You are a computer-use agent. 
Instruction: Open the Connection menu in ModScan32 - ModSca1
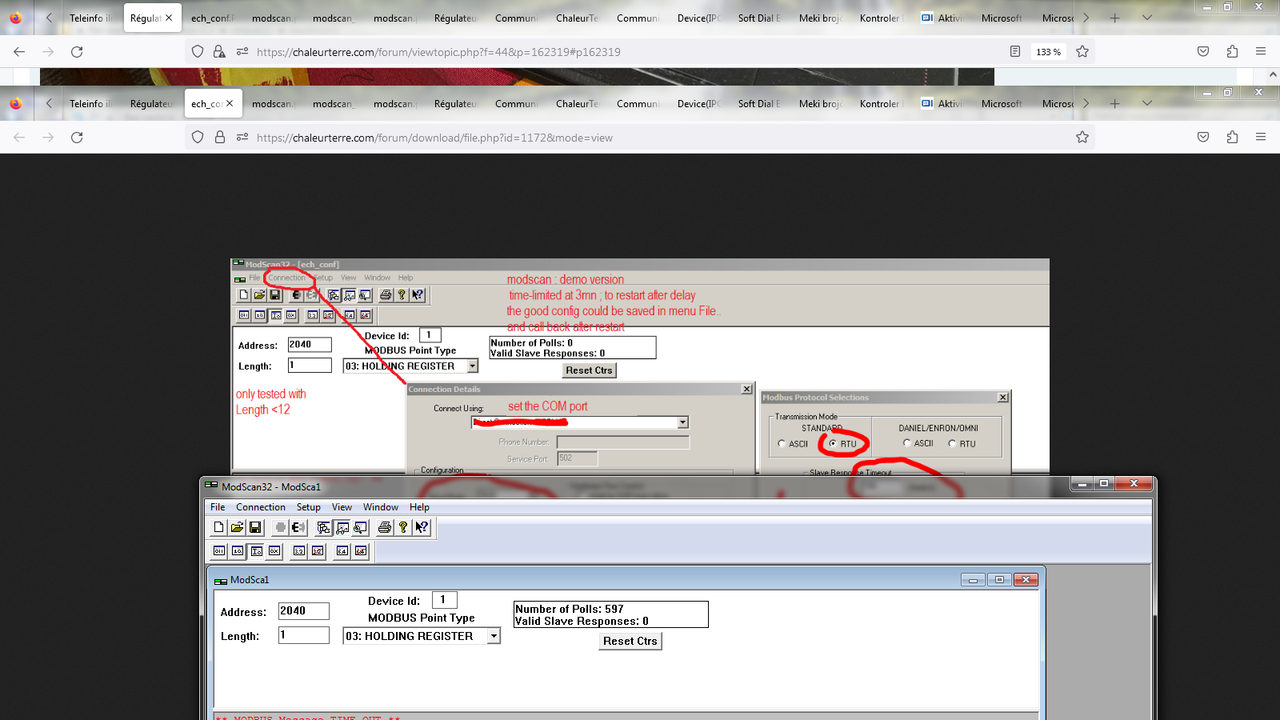tap(261, 507)
